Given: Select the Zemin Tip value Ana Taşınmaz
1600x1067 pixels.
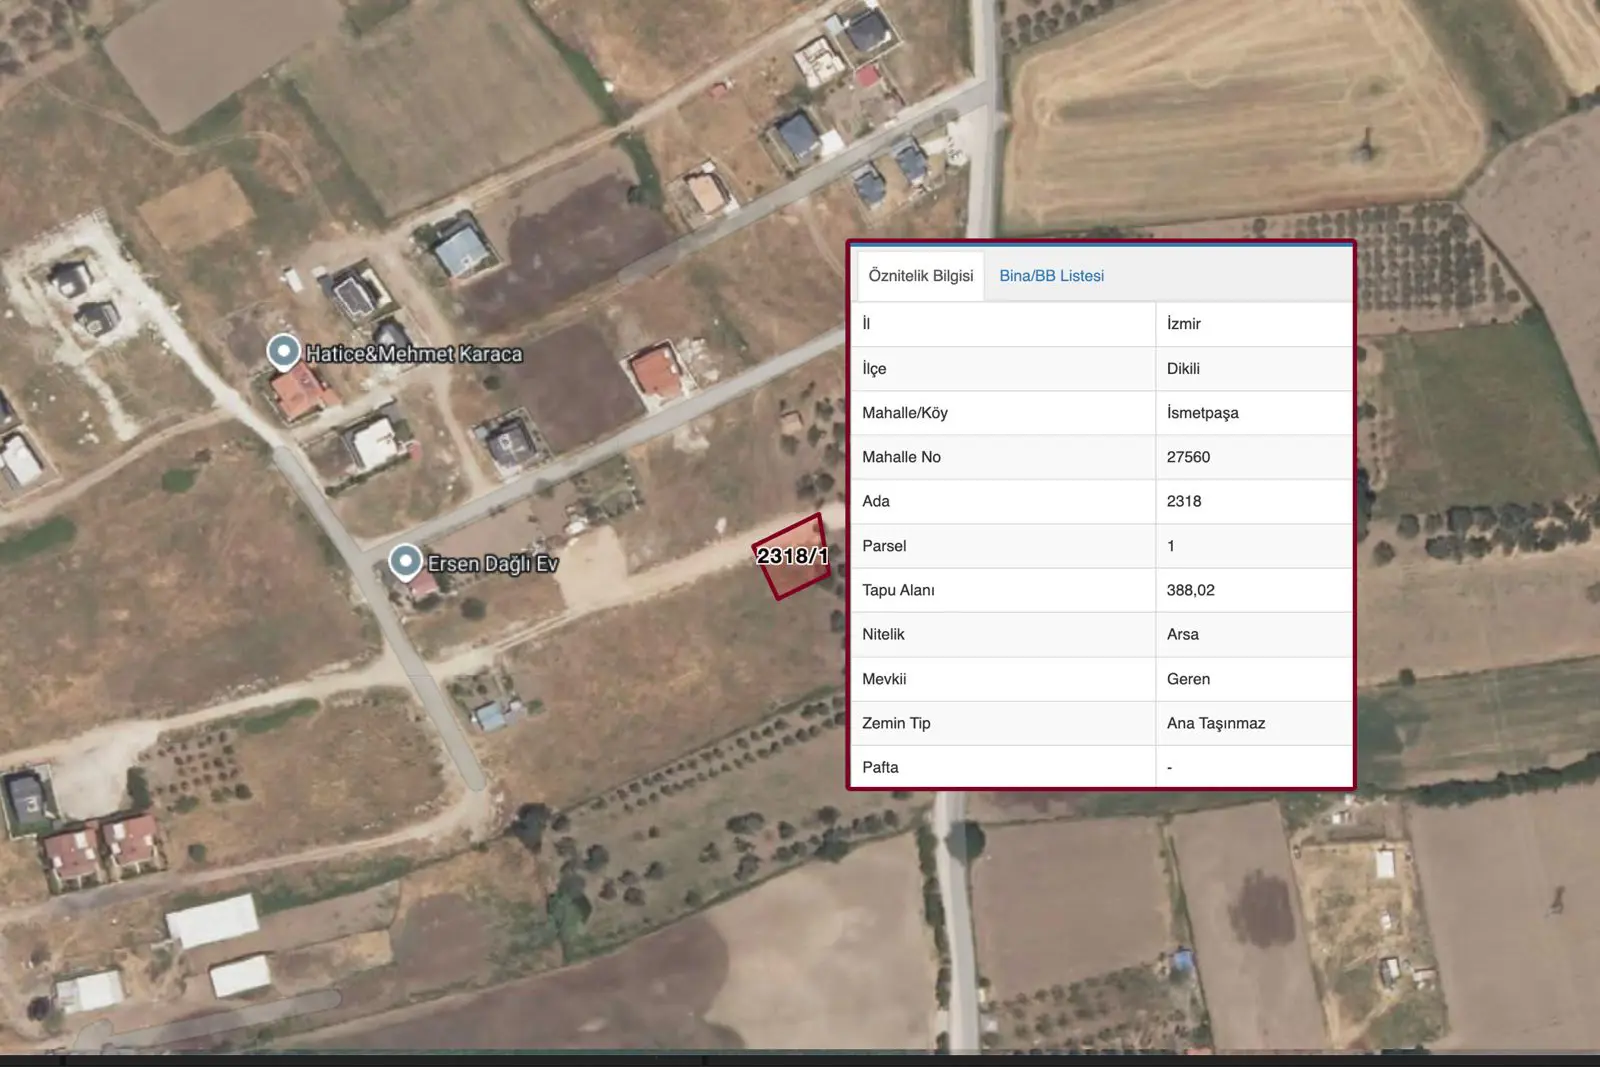Looking at the screenshot, I should tap(1216, 723).
